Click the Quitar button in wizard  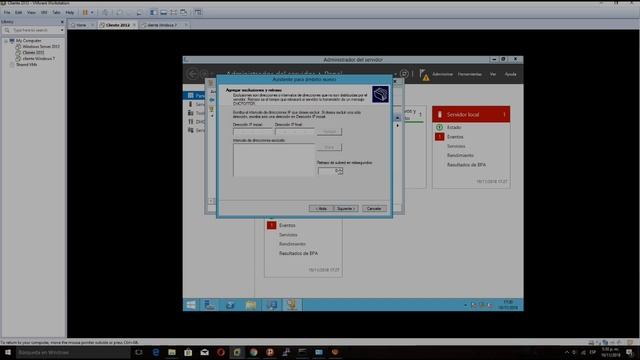[x=329, y=147]
